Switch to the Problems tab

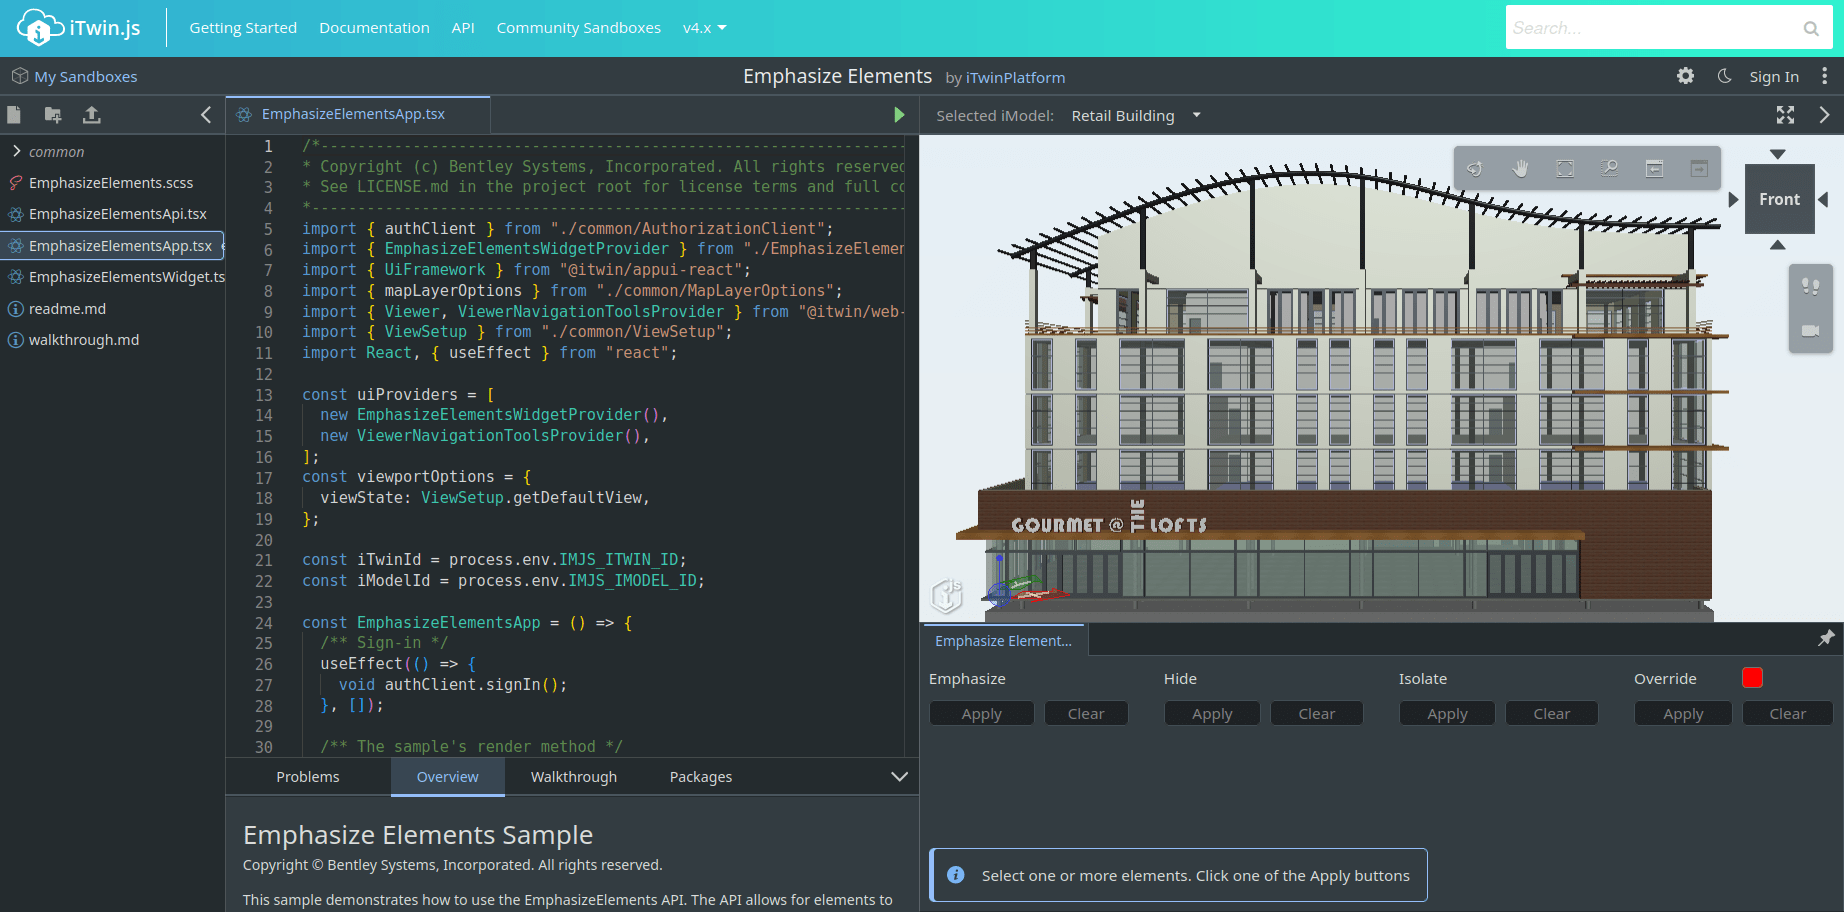308,777
